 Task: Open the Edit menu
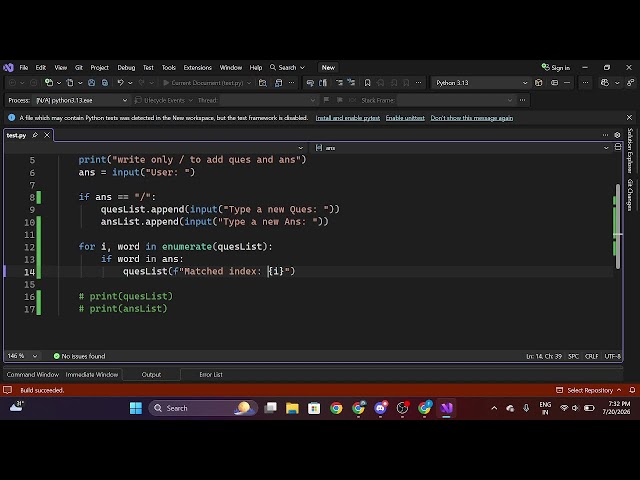tap(41, 67)
